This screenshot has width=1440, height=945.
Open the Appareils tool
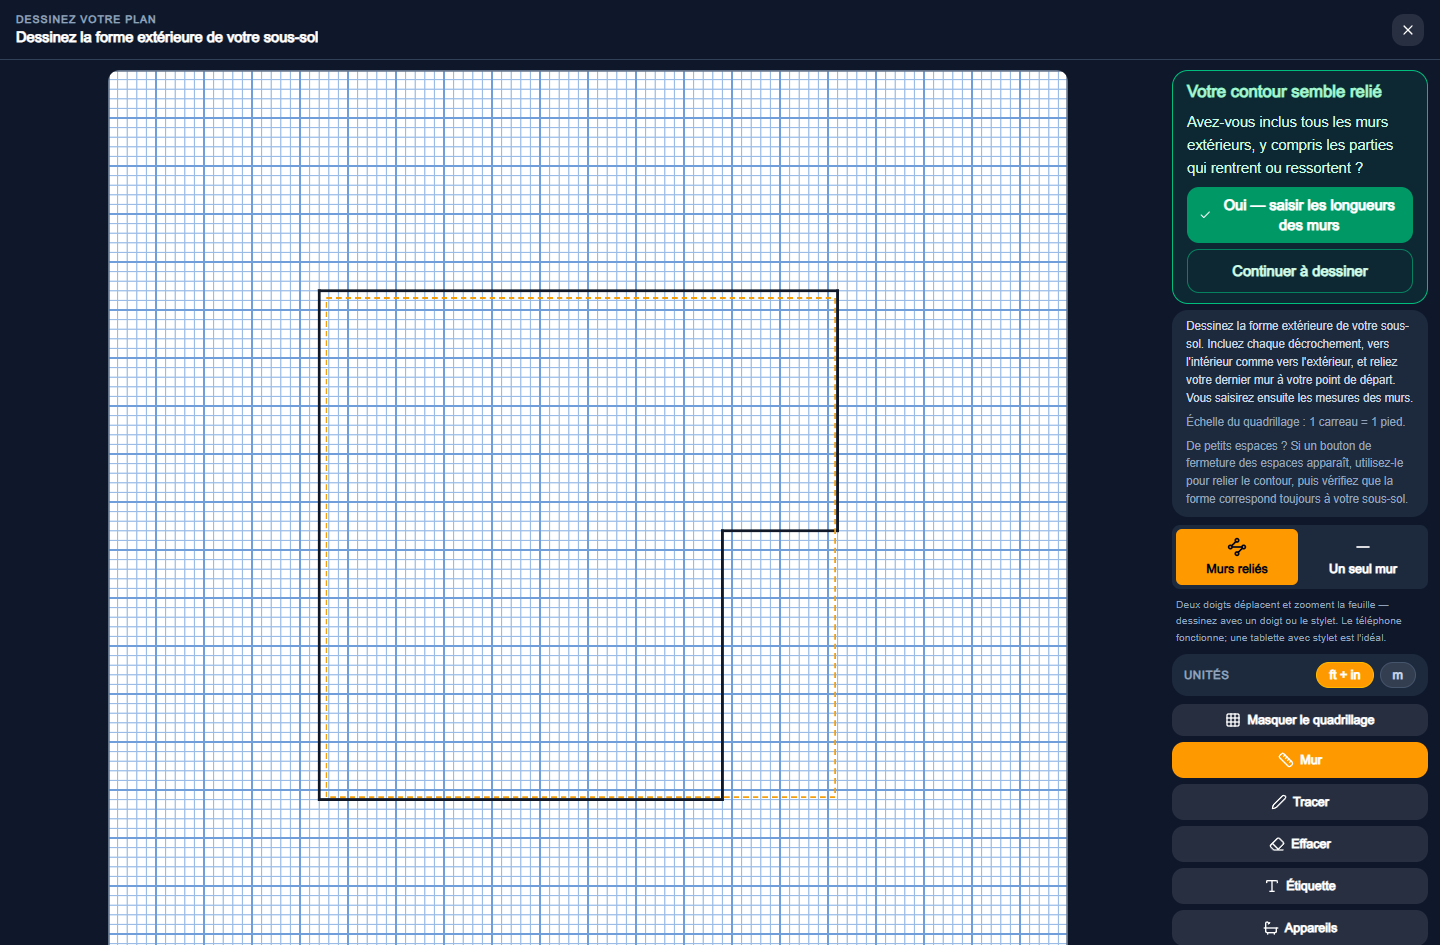(1299, 928)
